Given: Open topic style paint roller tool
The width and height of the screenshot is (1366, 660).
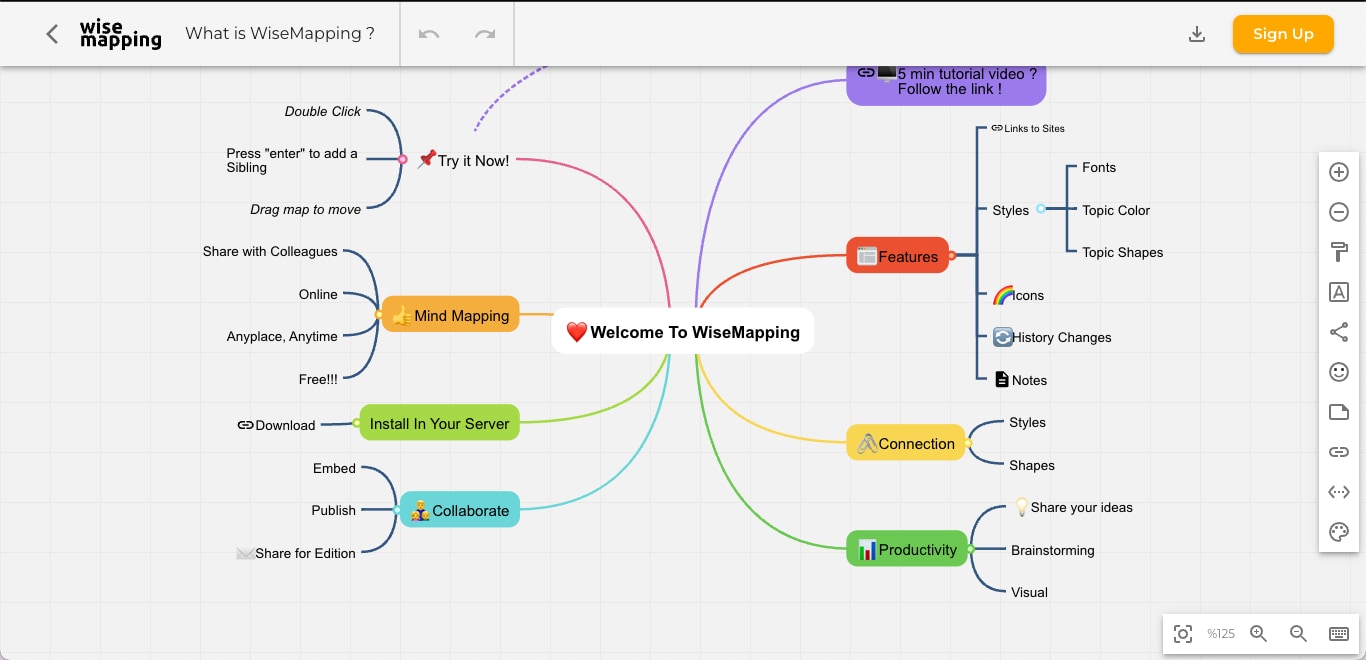Looking at the screenshot, I should coord(1339,252).
